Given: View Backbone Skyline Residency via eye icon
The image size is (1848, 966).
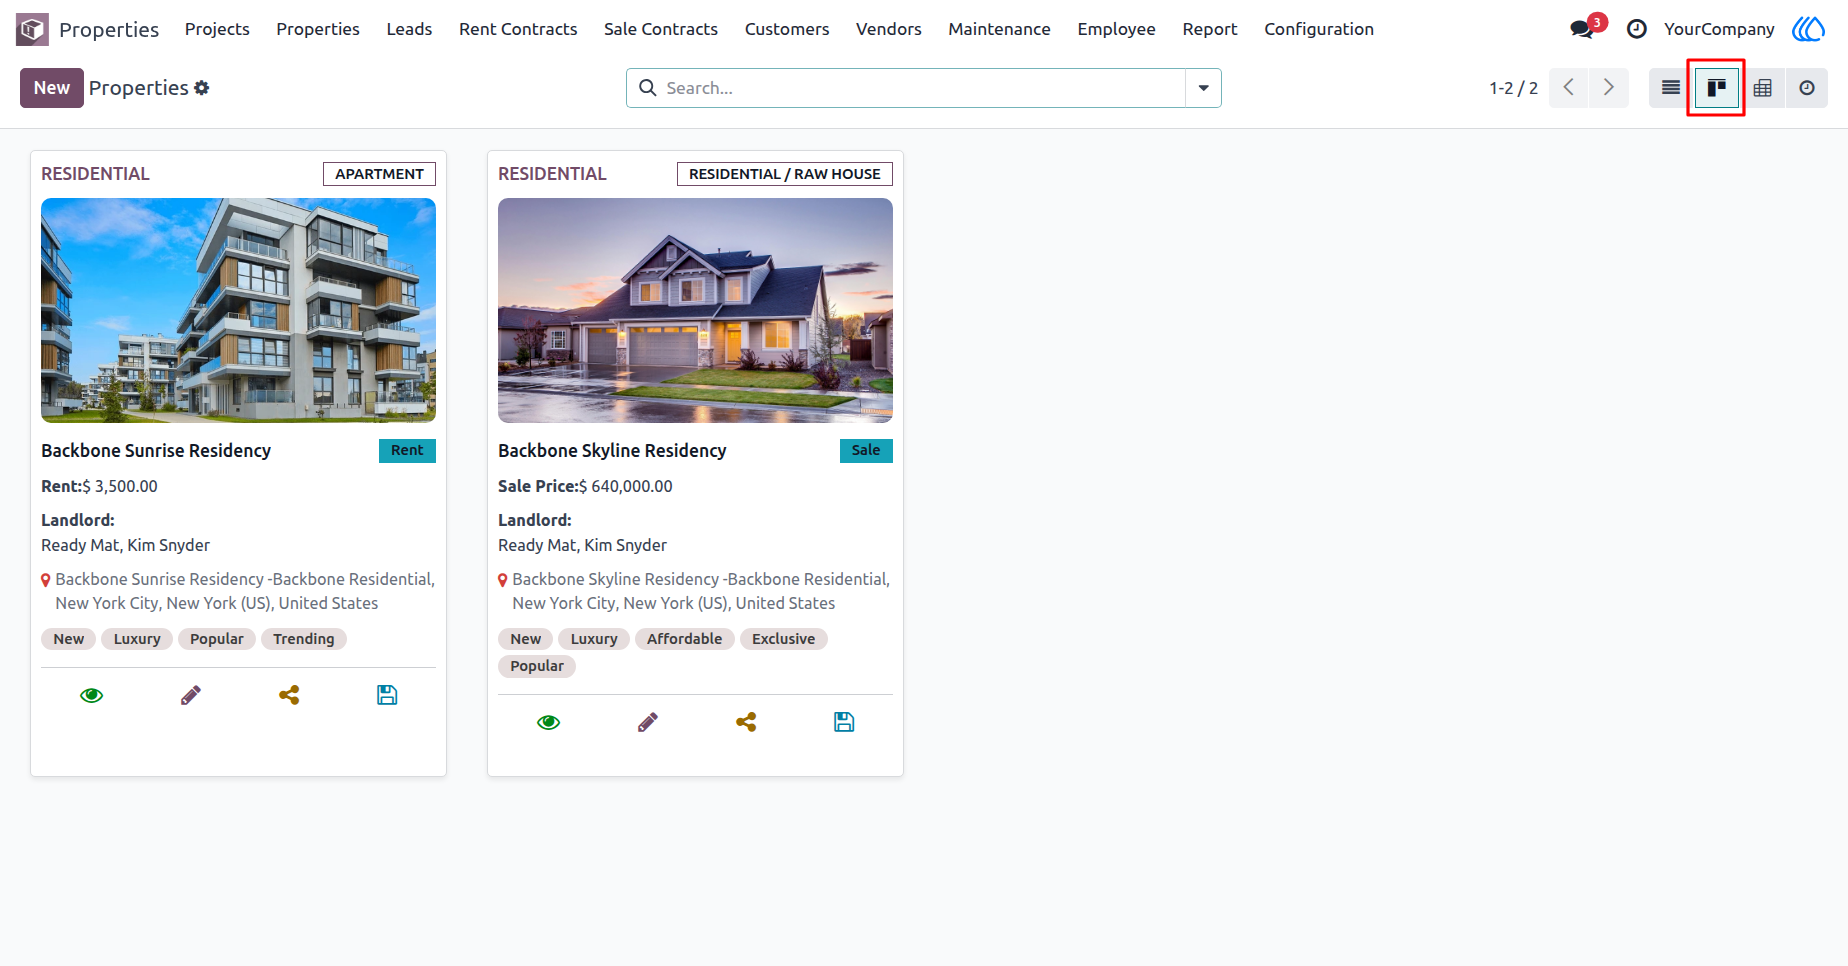Looking at the screenshot, I should point(549,722).
